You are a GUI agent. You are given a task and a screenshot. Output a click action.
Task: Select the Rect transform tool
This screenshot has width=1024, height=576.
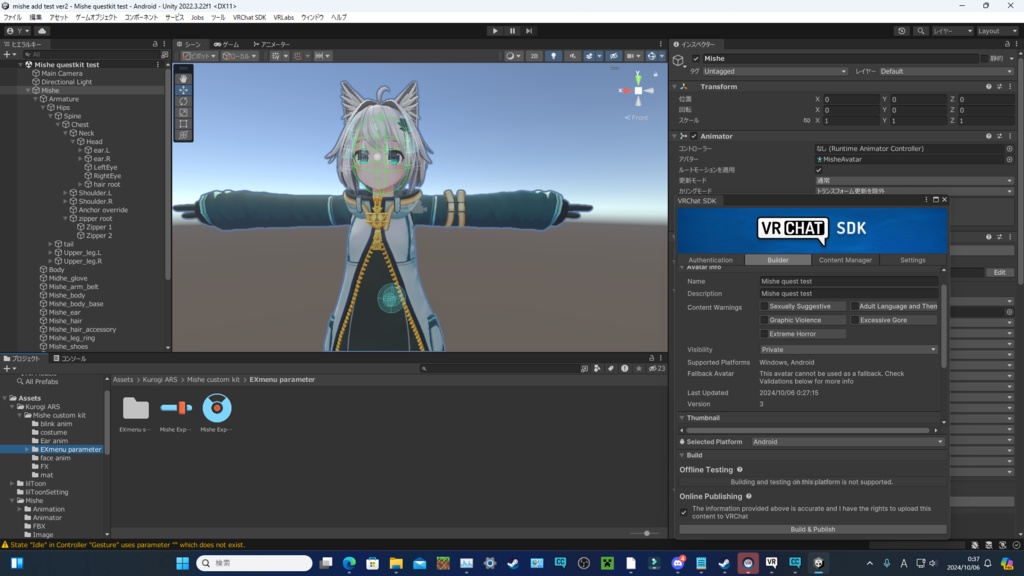183,123
